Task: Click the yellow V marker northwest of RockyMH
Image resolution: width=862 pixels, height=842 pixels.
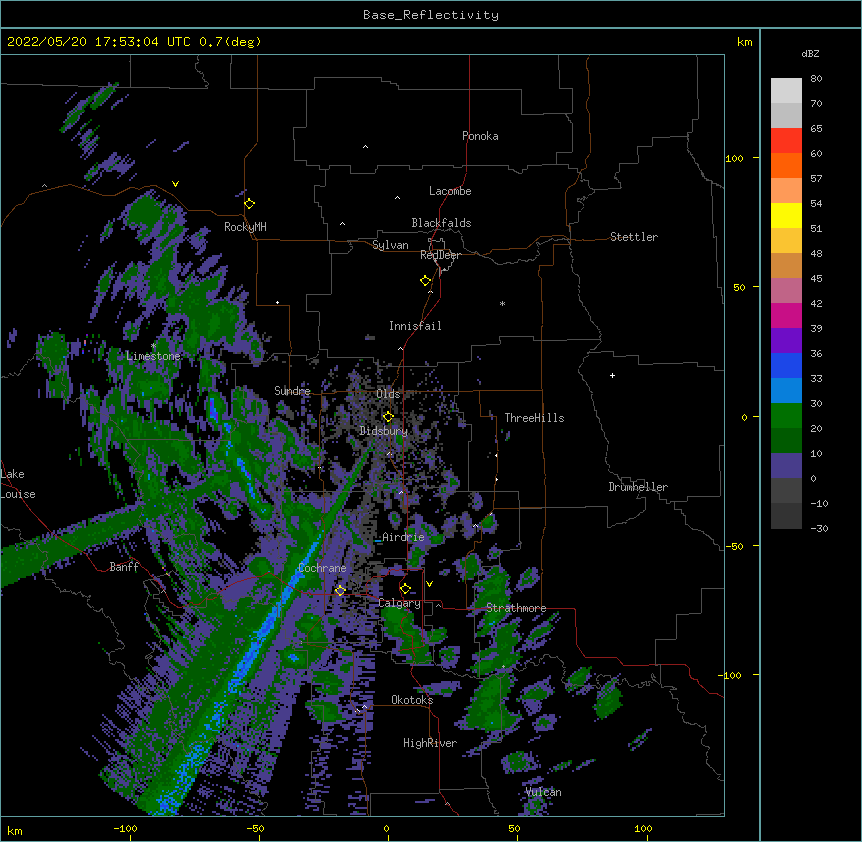Action: (x=175, y=184)
